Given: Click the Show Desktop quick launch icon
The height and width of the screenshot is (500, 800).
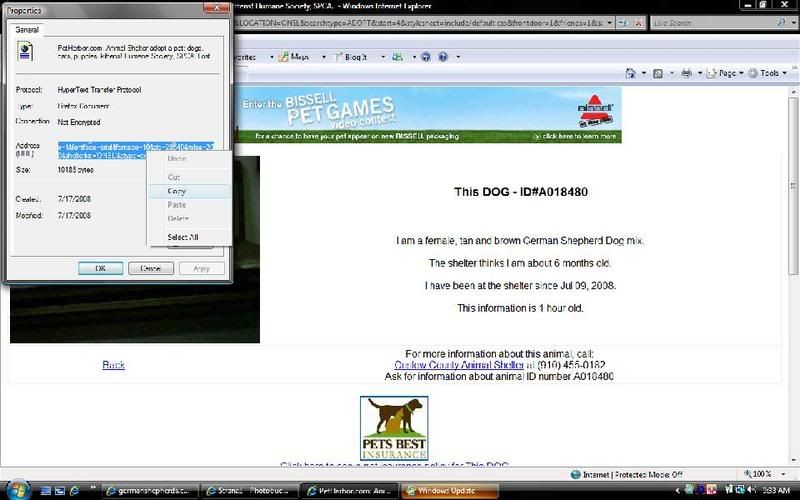Looking at the screenshot, I should [x=45, y=491].
